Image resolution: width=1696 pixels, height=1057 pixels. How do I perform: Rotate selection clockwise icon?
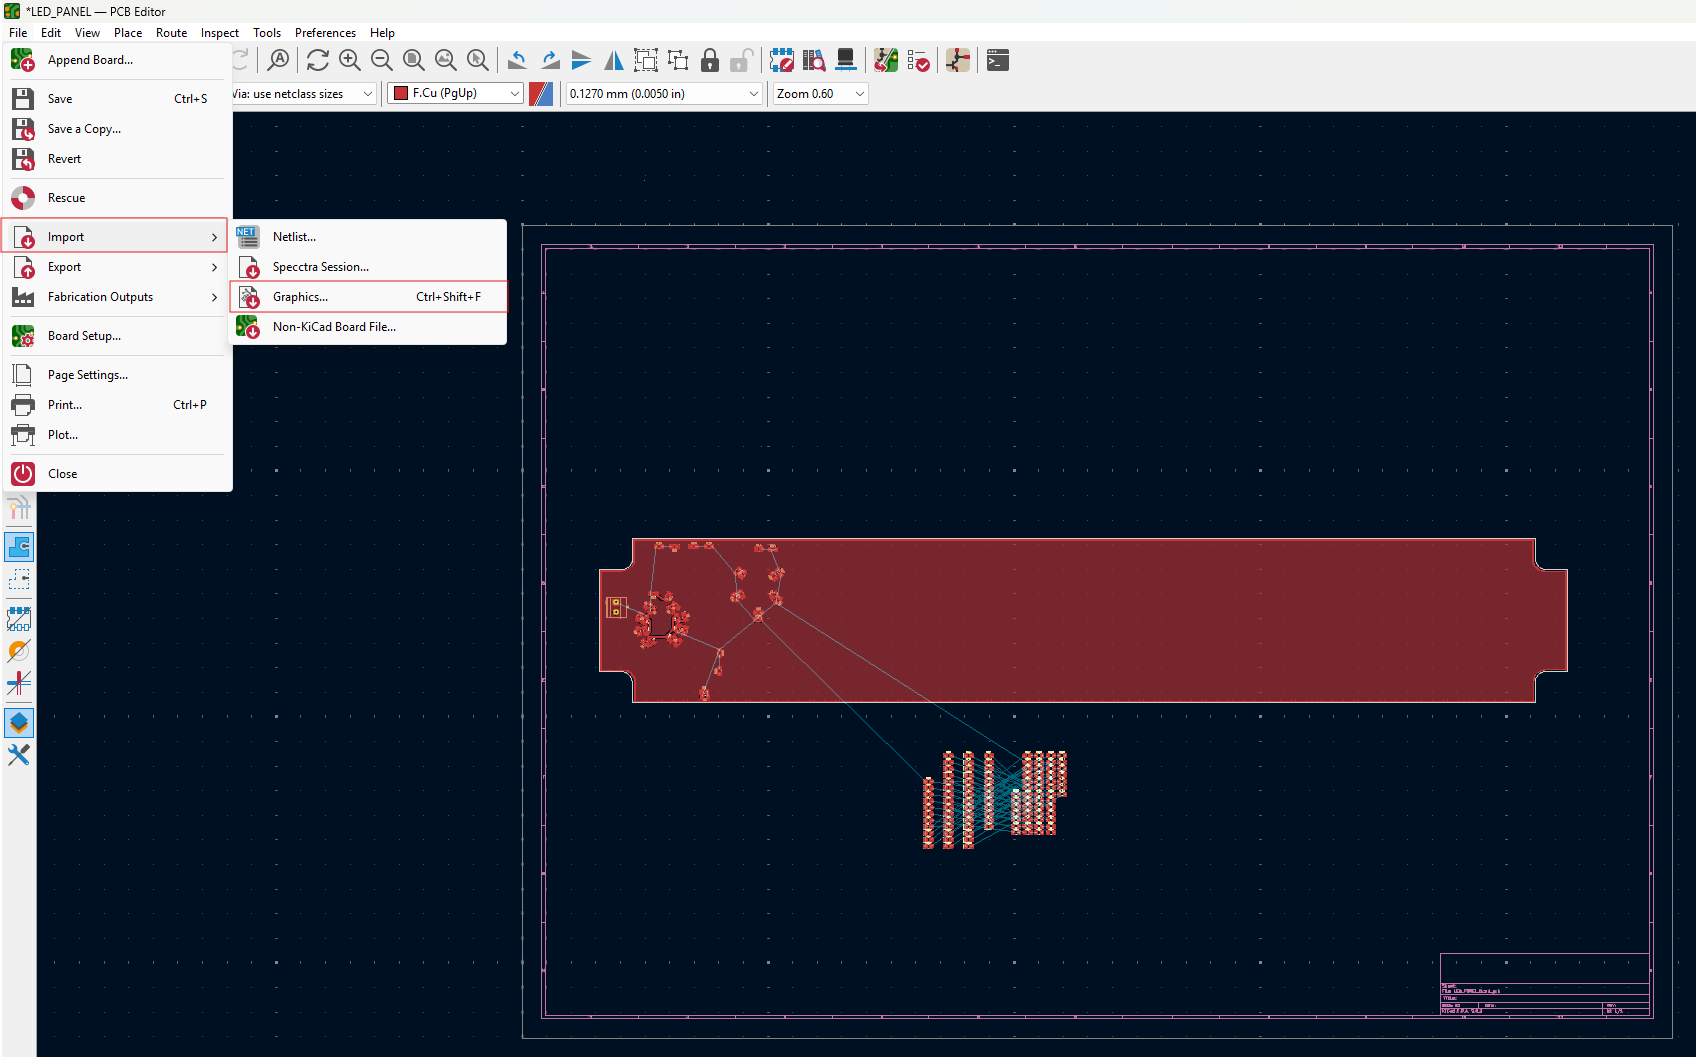(x=549, y=60)
